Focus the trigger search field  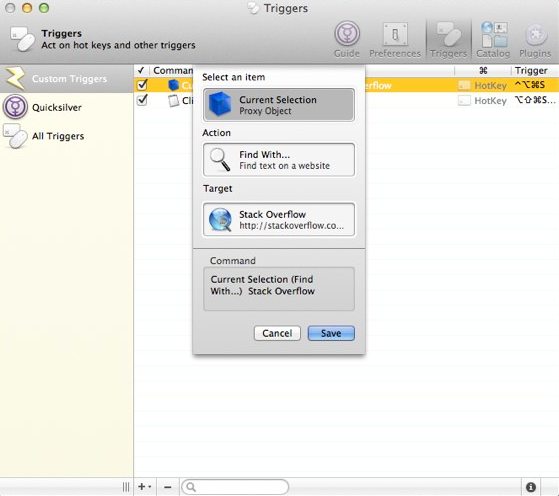235,487
